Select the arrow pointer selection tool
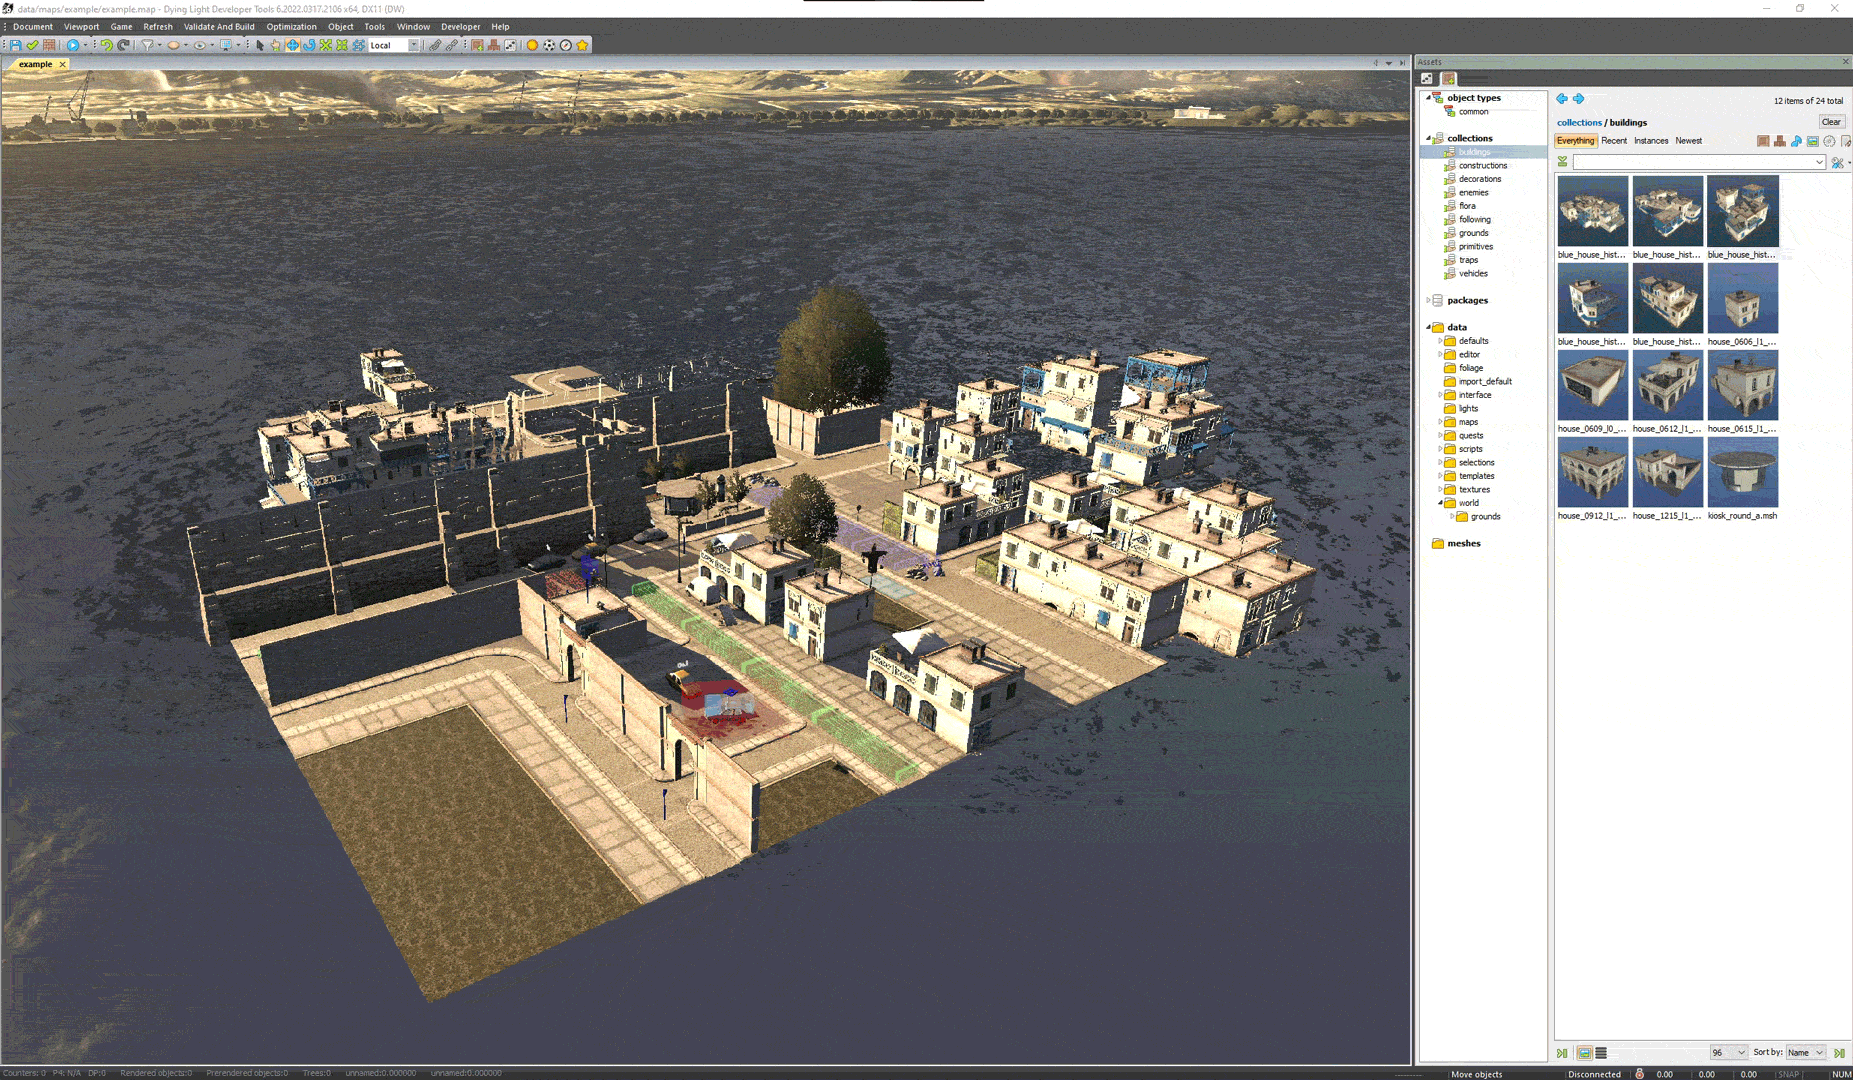1853x1080 pixels. click(x=260, y=45)
